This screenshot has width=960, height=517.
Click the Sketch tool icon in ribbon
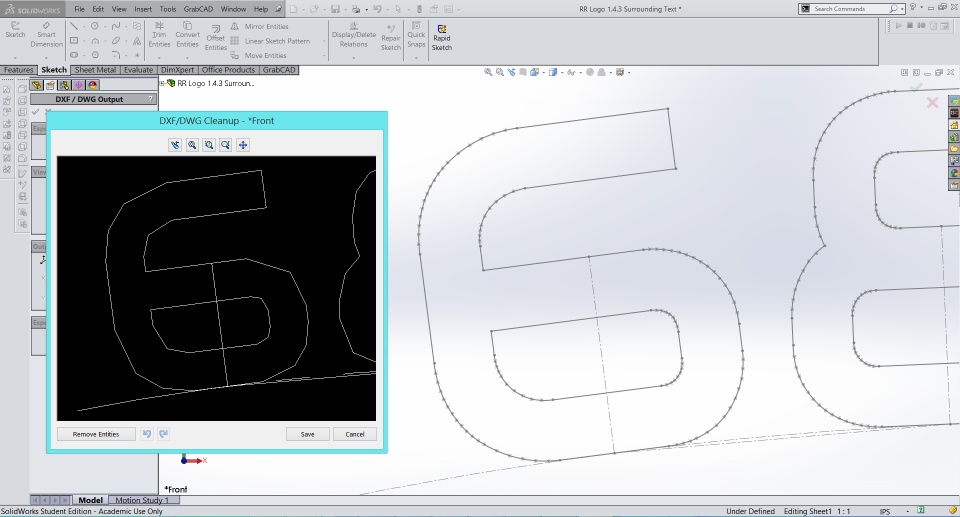15,30
